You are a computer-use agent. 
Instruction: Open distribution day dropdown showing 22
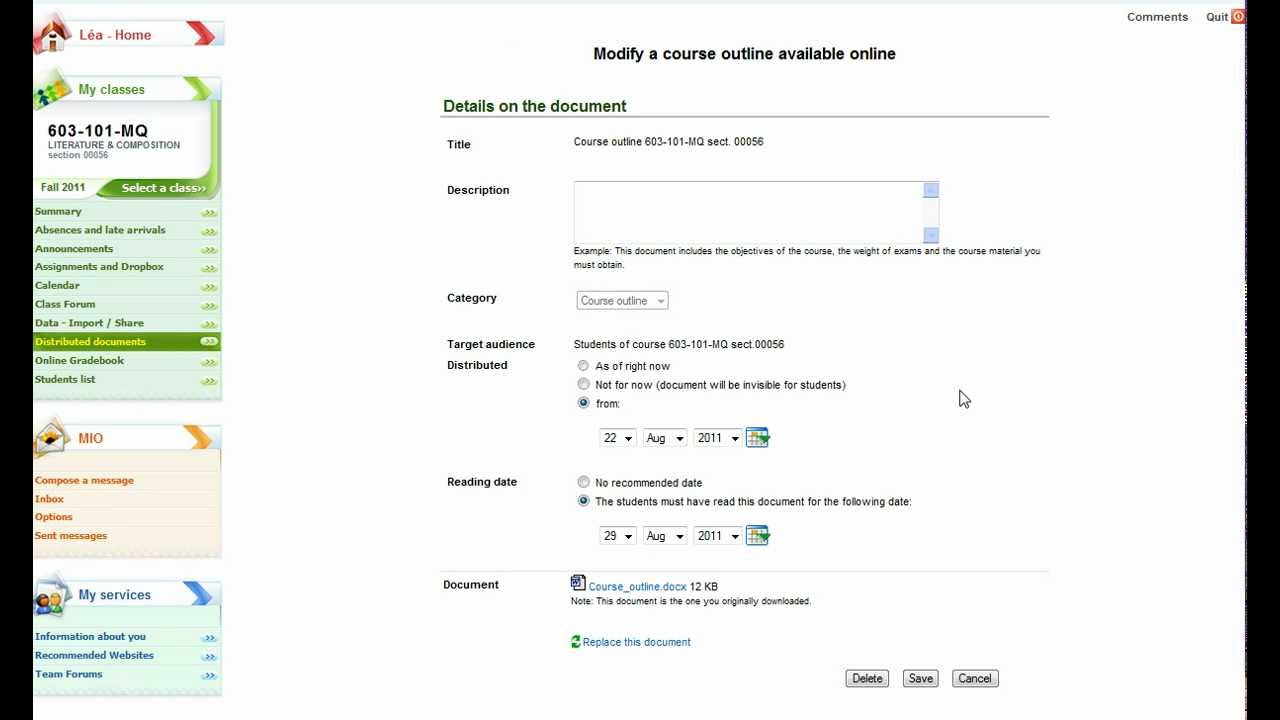point(617,438)
